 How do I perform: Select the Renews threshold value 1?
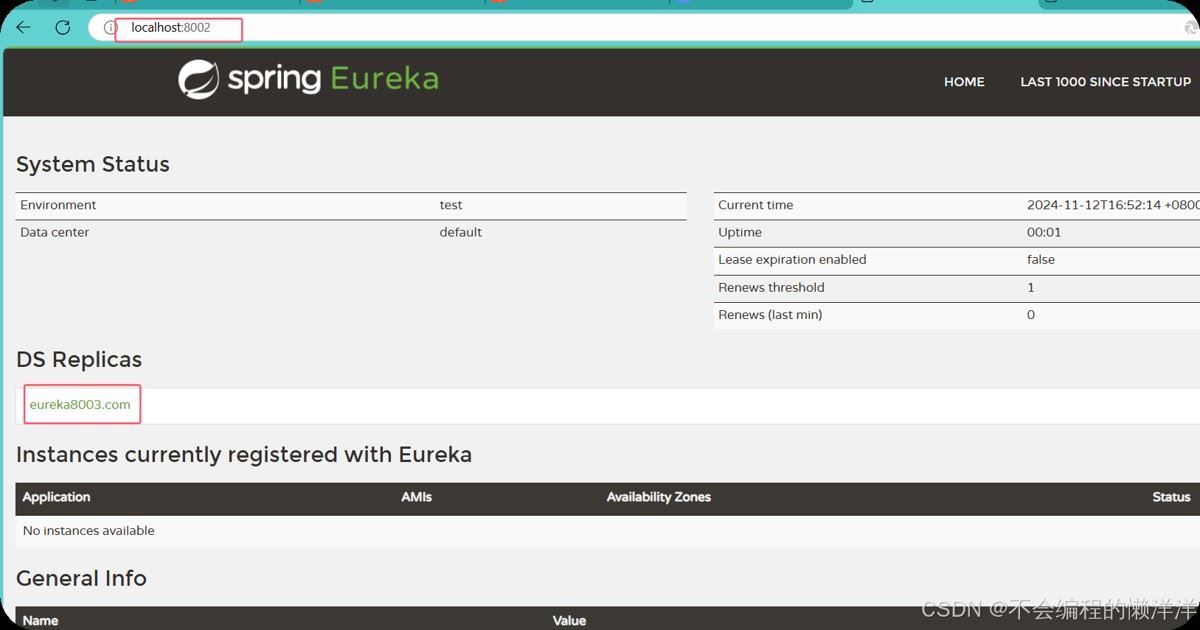[x=1031, y=287]
